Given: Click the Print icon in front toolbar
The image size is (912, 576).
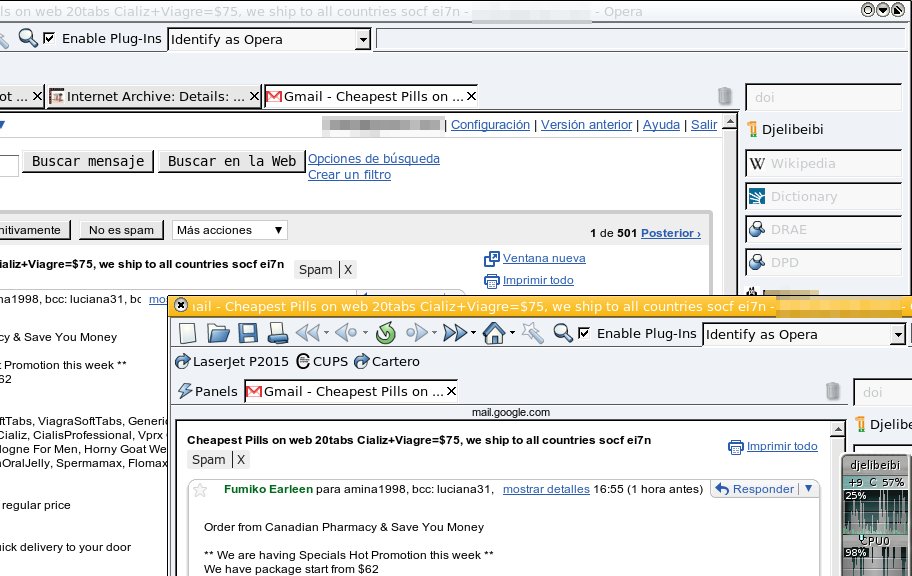Looking at the screenshot, I should click(277, 333).
